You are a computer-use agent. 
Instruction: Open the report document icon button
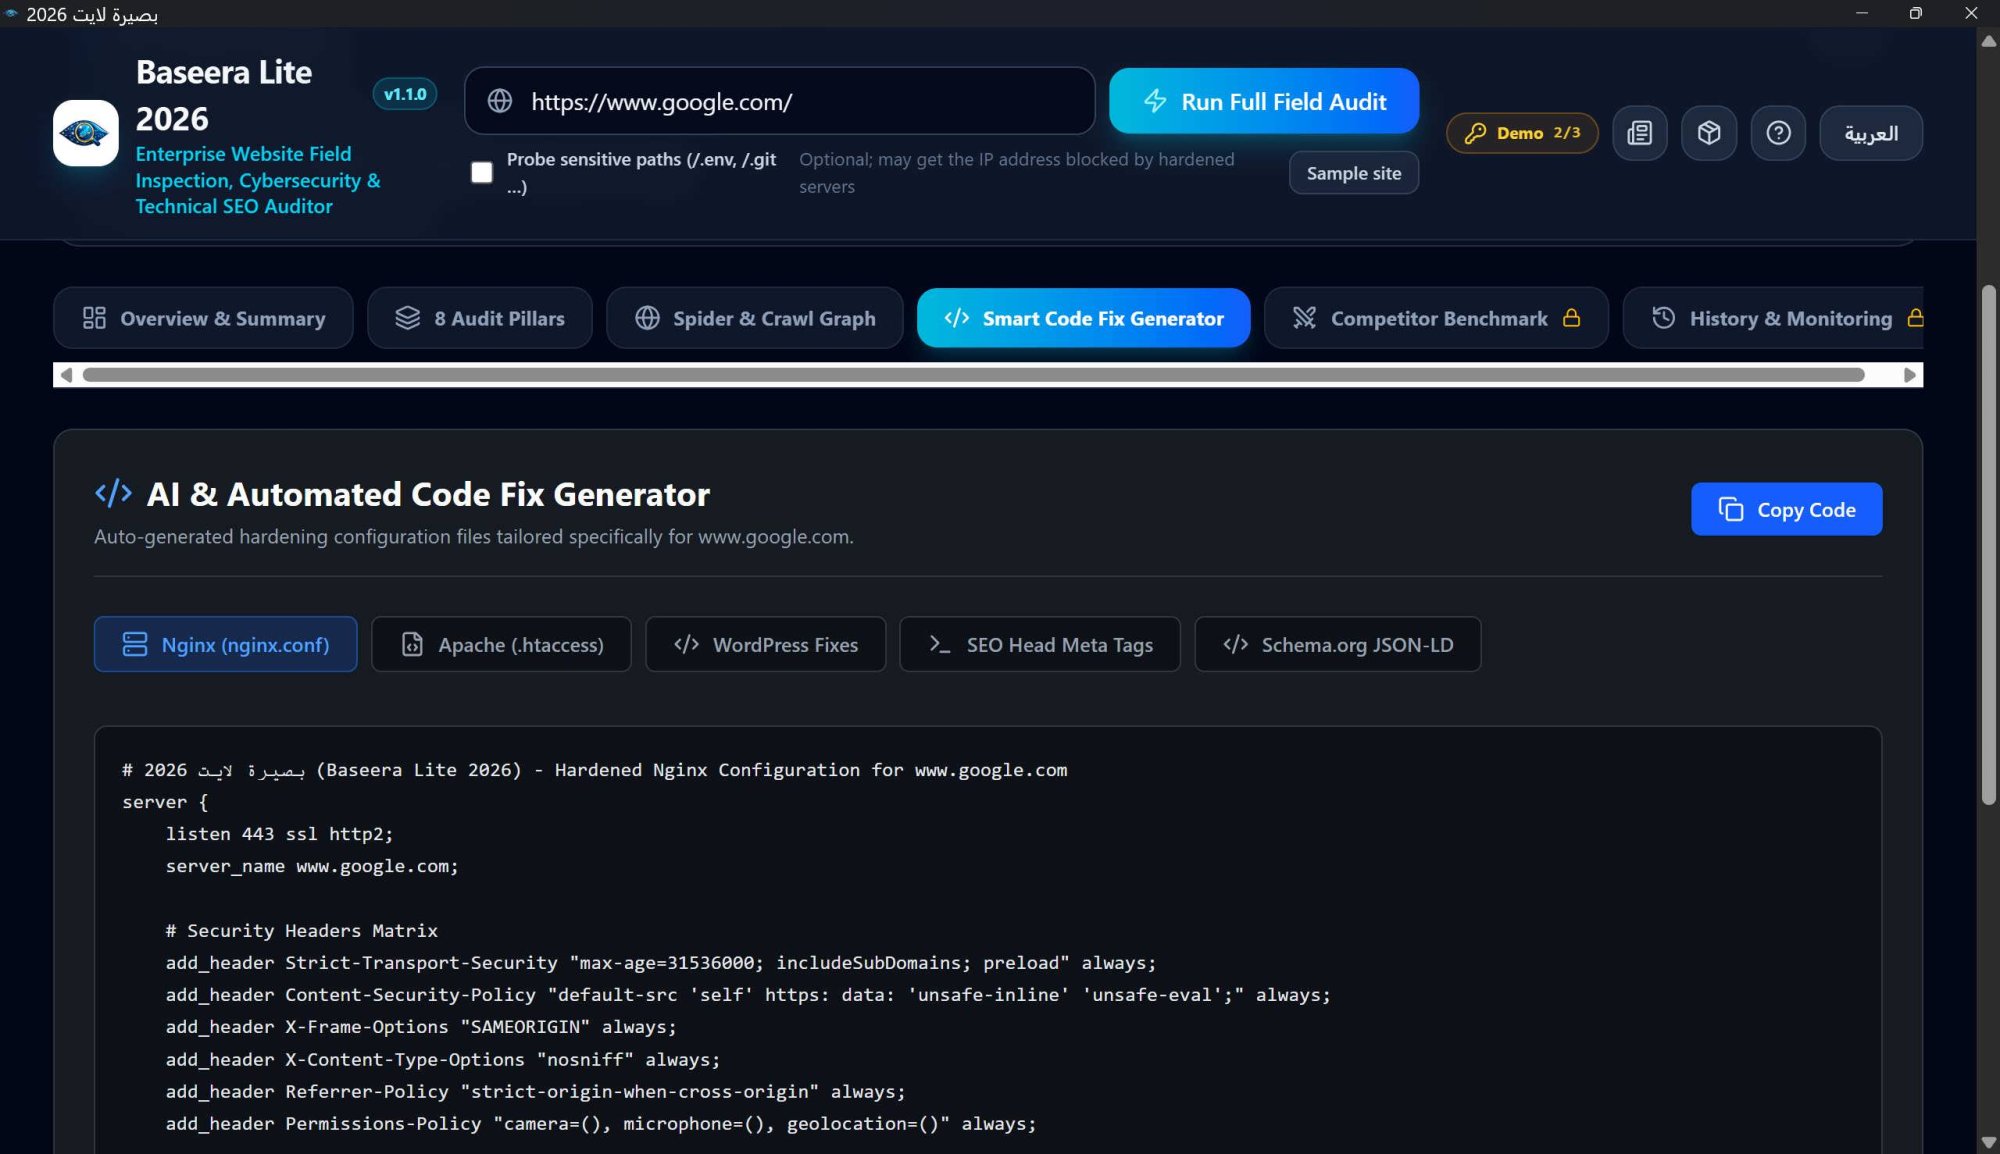coord(1640,133)
